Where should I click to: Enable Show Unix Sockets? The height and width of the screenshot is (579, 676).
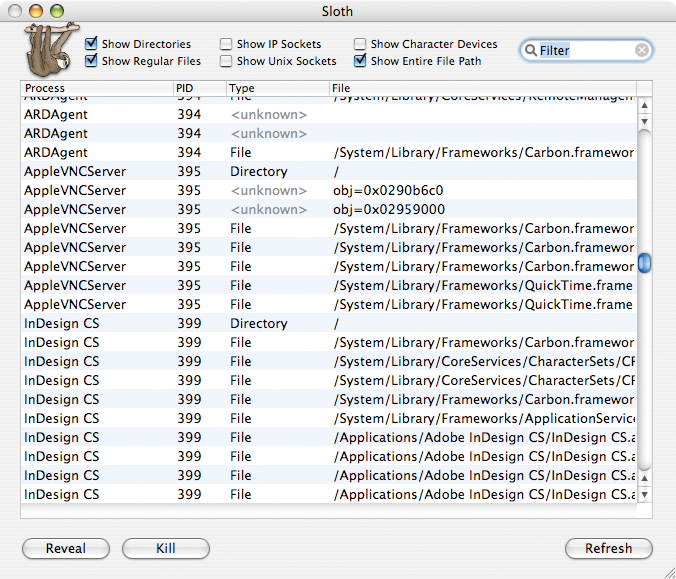pos(225,61)
